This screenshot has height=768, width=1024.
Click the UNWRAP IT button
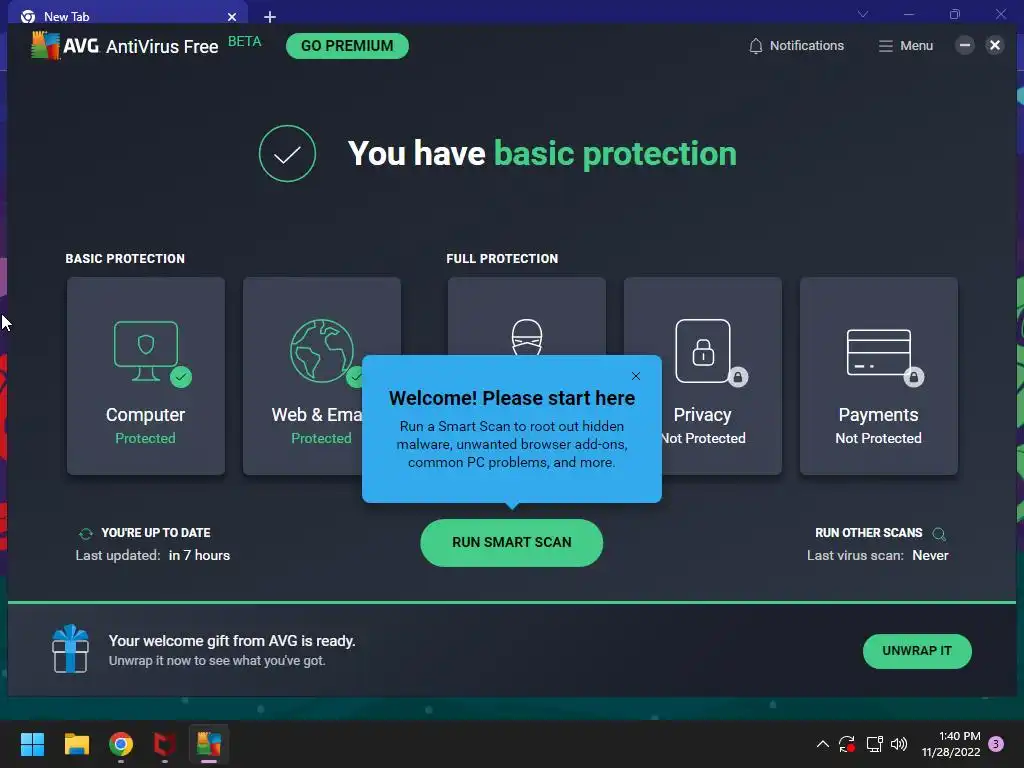(917, 651)
